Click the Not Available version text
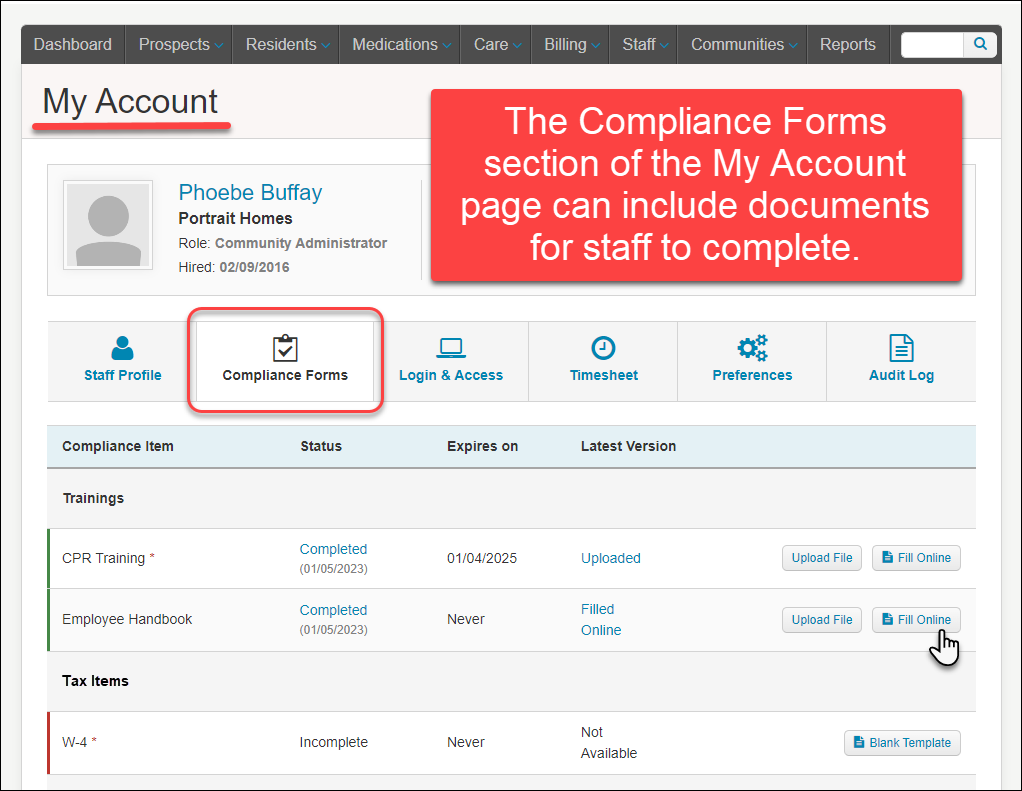Screen dimensions: 1022x791 point(609,743)
